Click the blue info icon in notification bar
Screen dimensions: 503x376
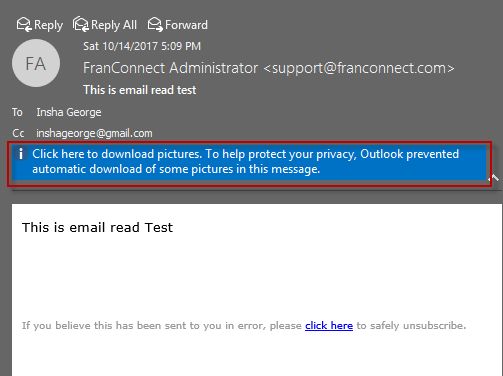point(21,154)
